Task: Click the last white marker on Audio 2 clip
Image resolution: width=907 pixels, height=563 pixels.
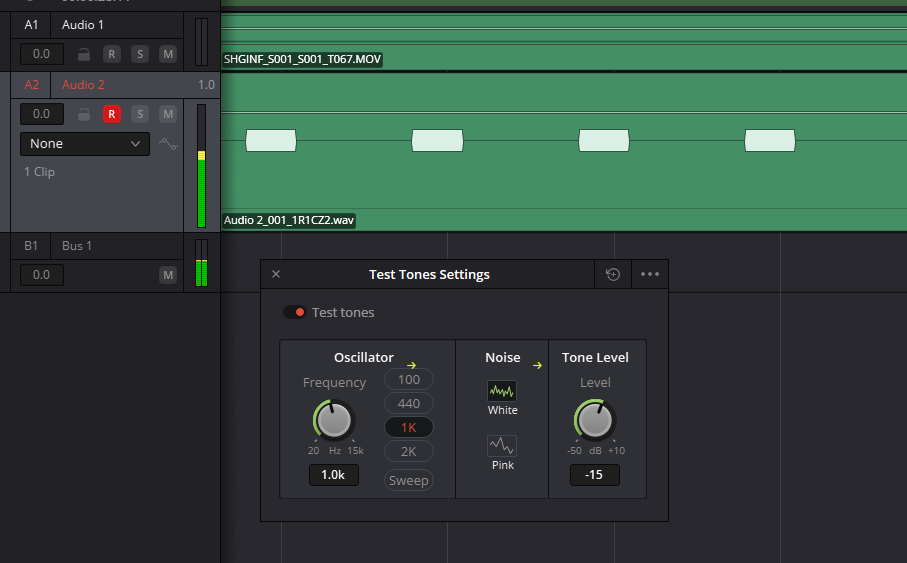Action: tap(770, 141)
